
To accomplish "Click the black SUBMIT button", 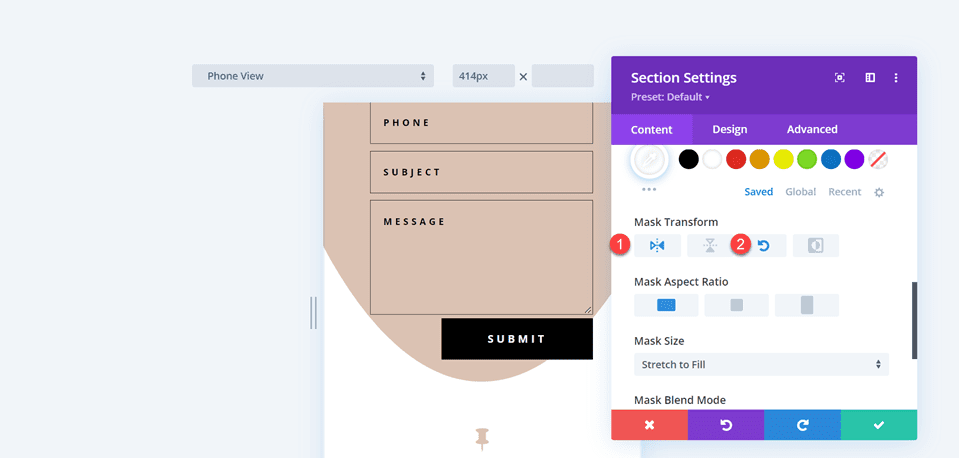I will coord(516,339).
